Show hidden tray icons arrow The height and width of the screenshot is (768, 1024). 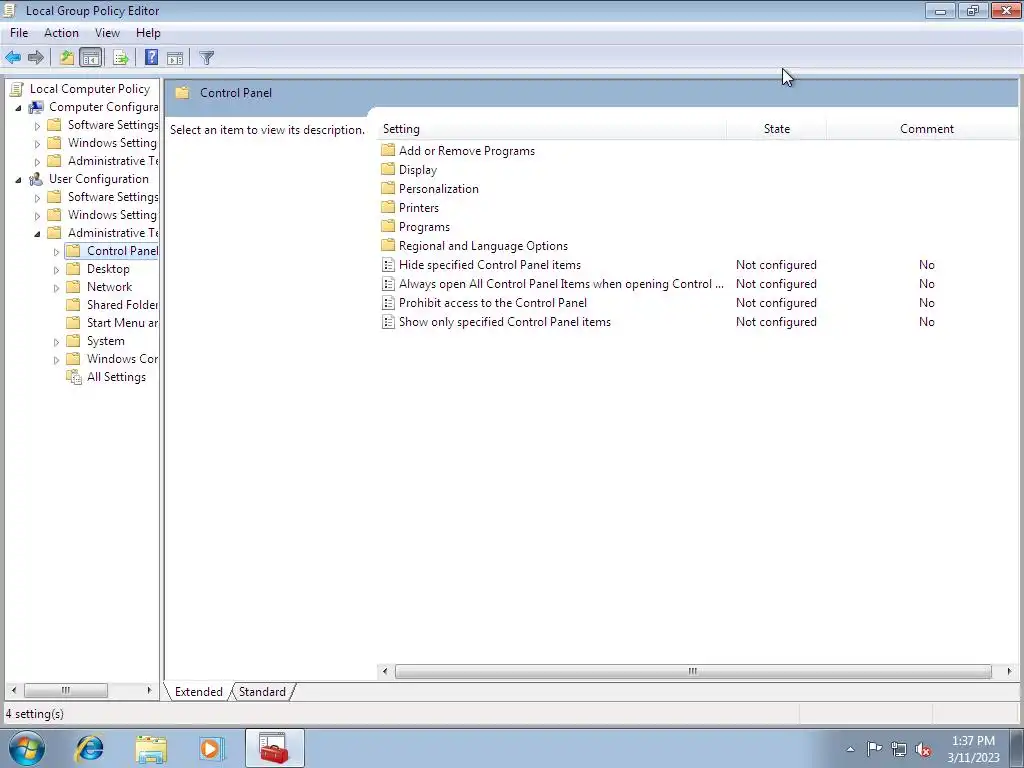click(x=850, y=749)
